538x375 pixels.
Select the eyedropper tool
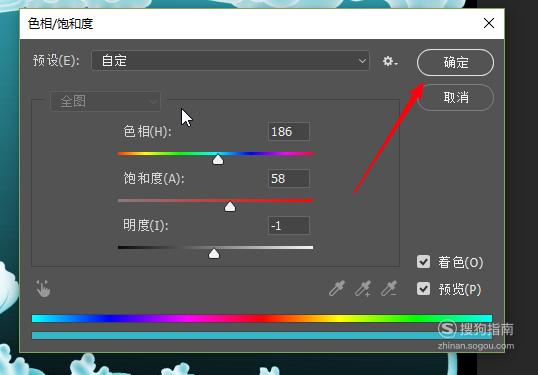point(337,288)
